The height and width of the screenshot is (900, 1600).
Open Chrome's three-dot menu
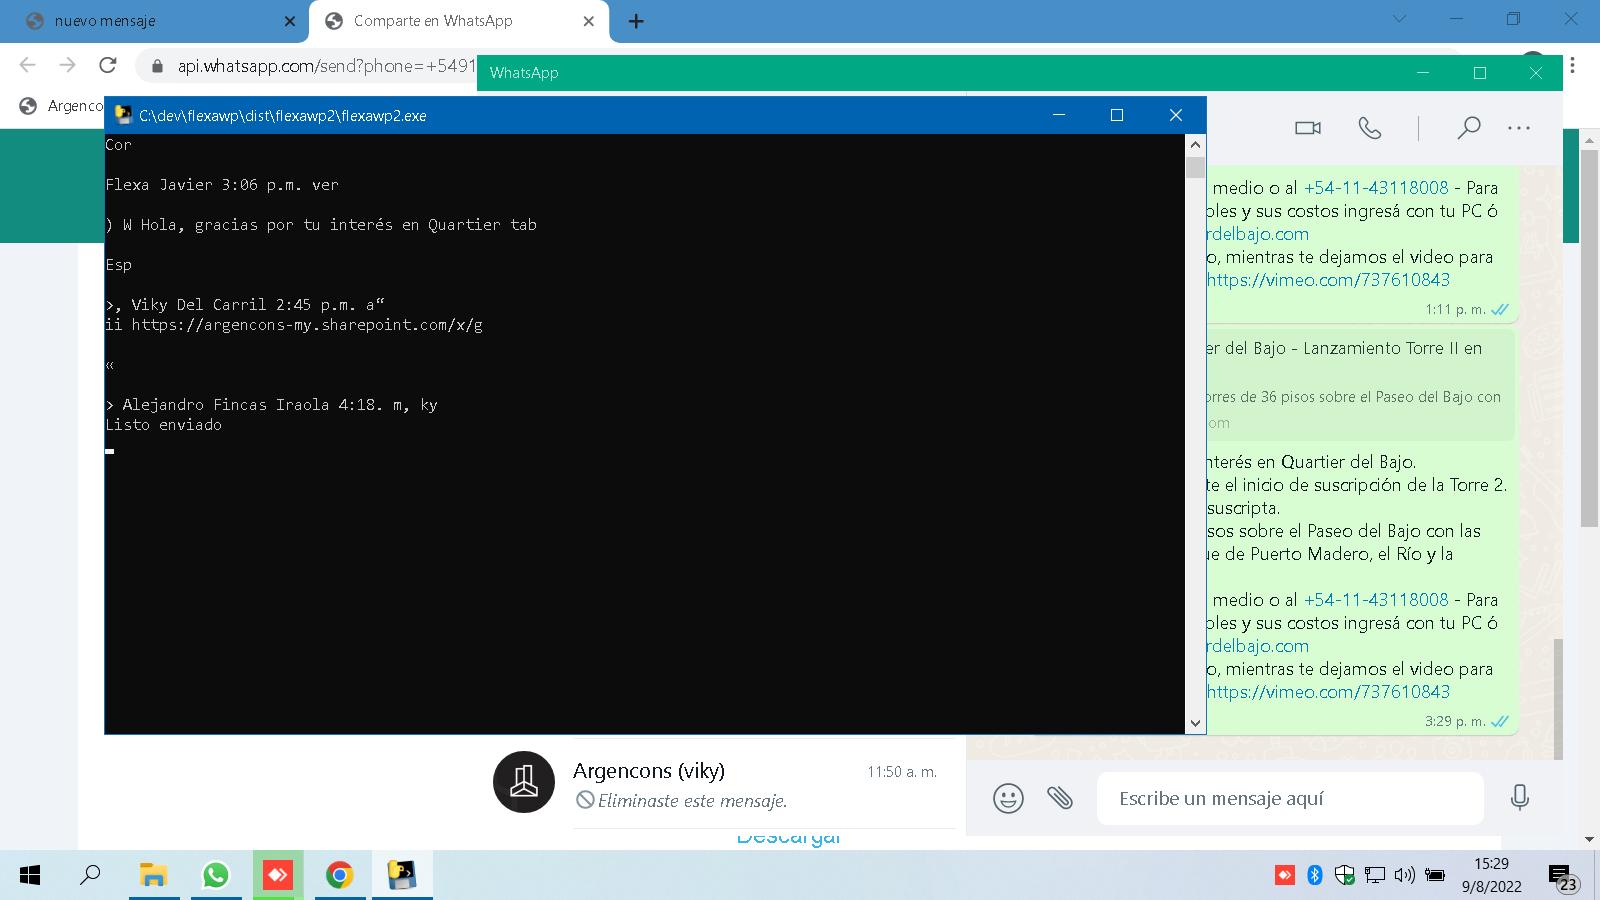[x=1572, y=66]
